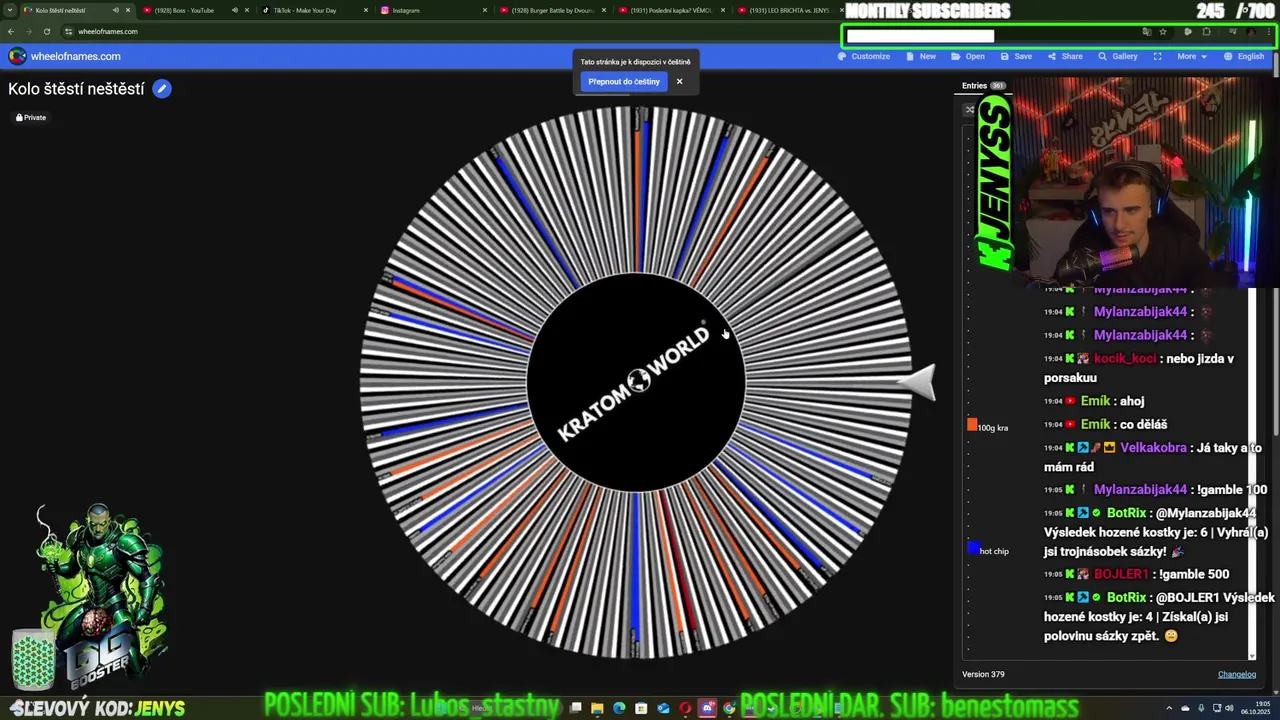
Task: Open the browser extensions puzzle icon
Action: tap(1207, 31)
